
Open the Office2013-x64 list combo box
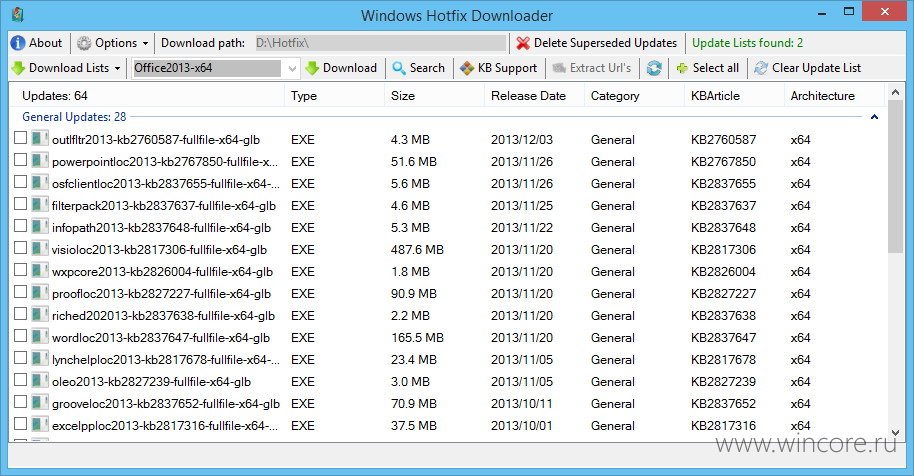click(x=216, y=68)
